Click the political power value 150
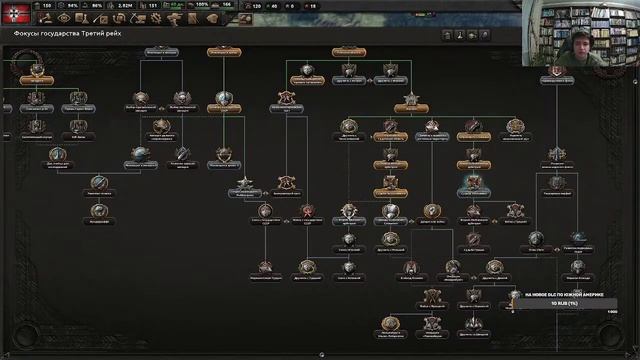 47,6
